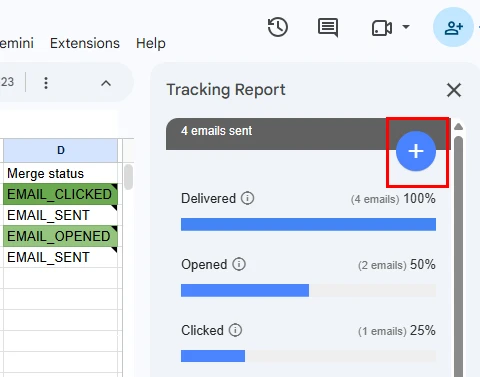The width and height of the screenshot is (480, 377).
Task: Click the spreadsheet vertical scrollbar thumb
Action: click(x=128, y=177)
